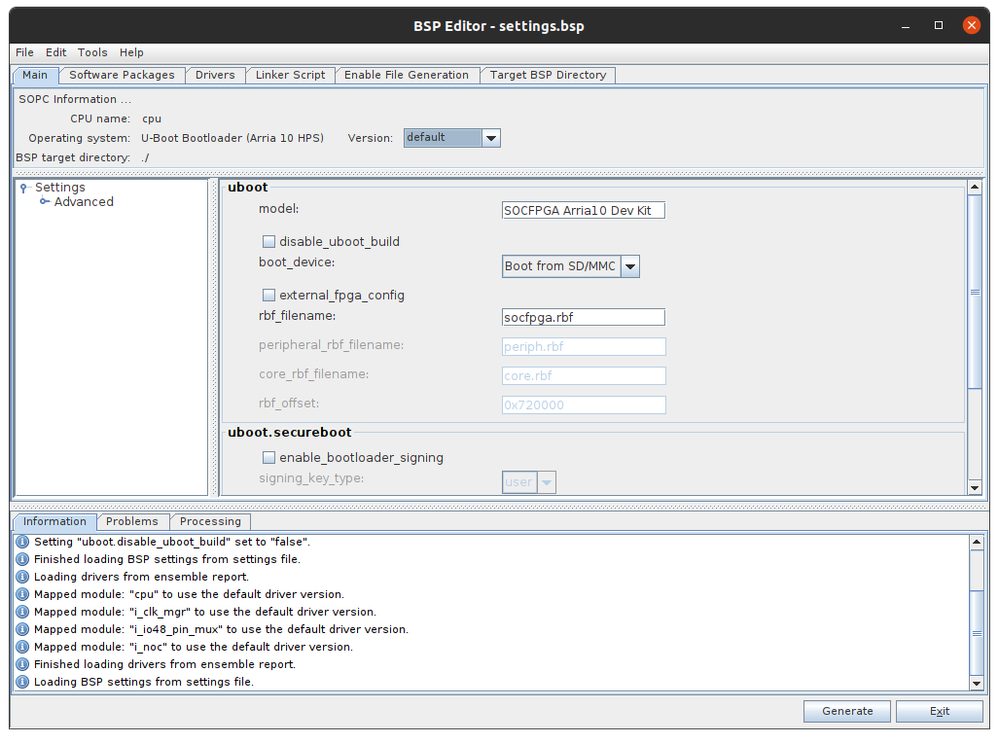Click info icon beside 'i_io48_pin_mux' message
The height and width of the screenshot is (738, 999).
tap(22, 629)
